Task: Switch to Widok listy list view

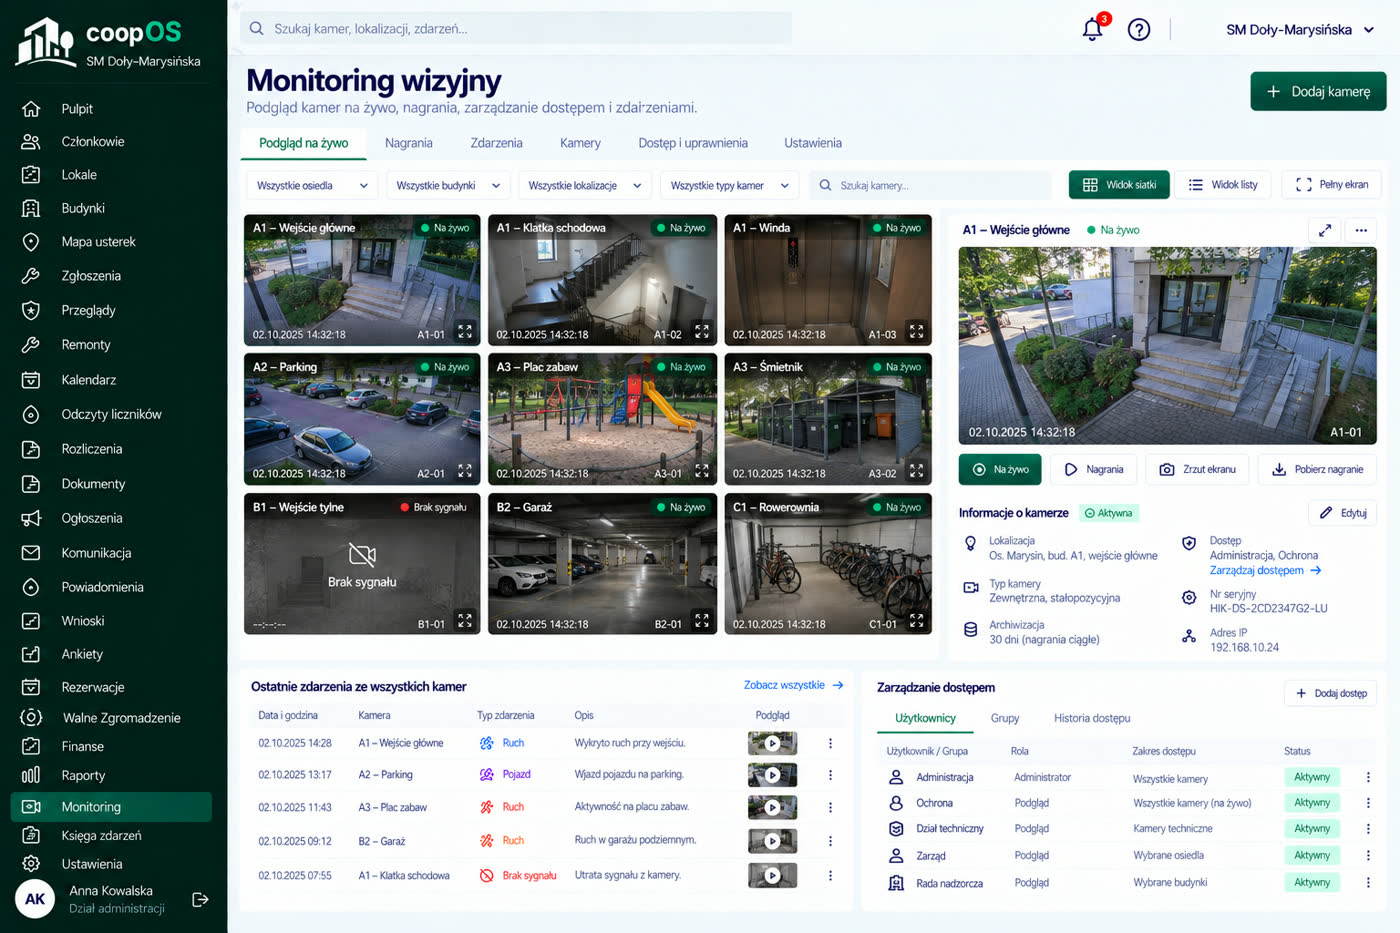Action: (x=1223, y=185)
